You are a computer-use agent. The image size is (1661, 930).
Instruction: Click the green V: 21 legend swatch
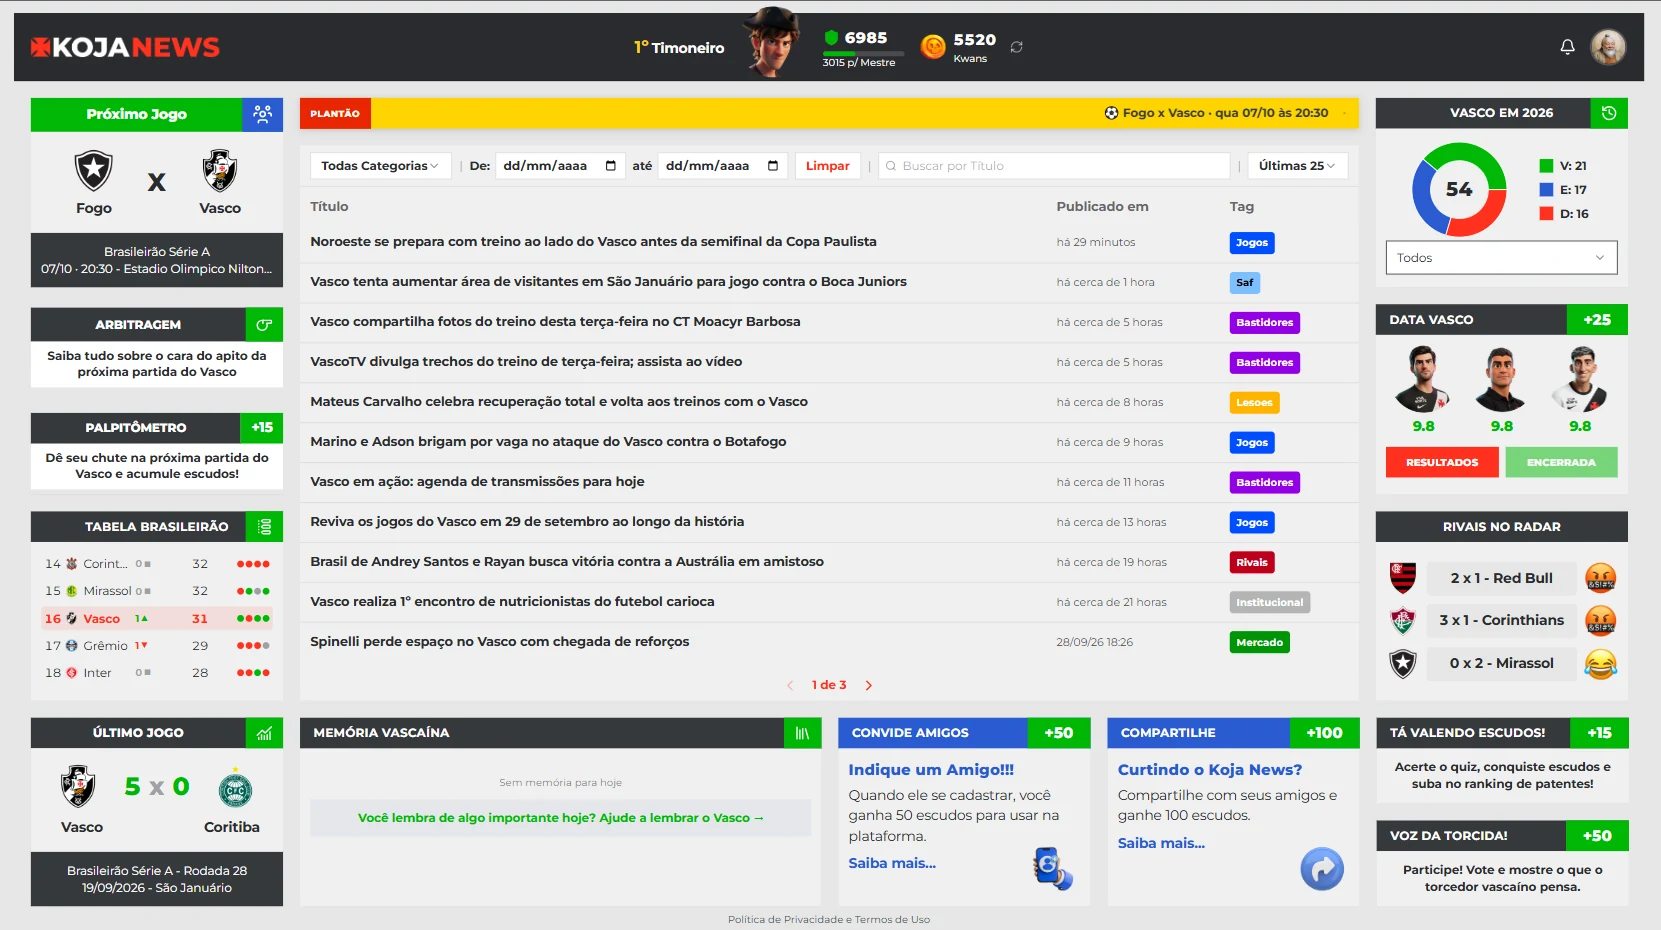[1546, 166]
